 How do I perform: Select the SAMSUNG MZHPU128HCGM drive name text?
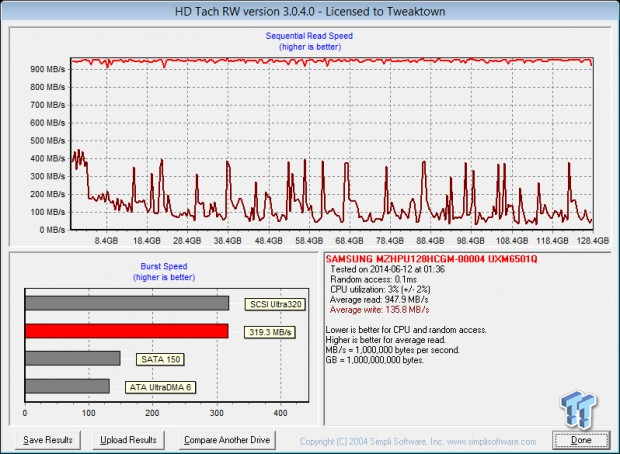(431, 259)
